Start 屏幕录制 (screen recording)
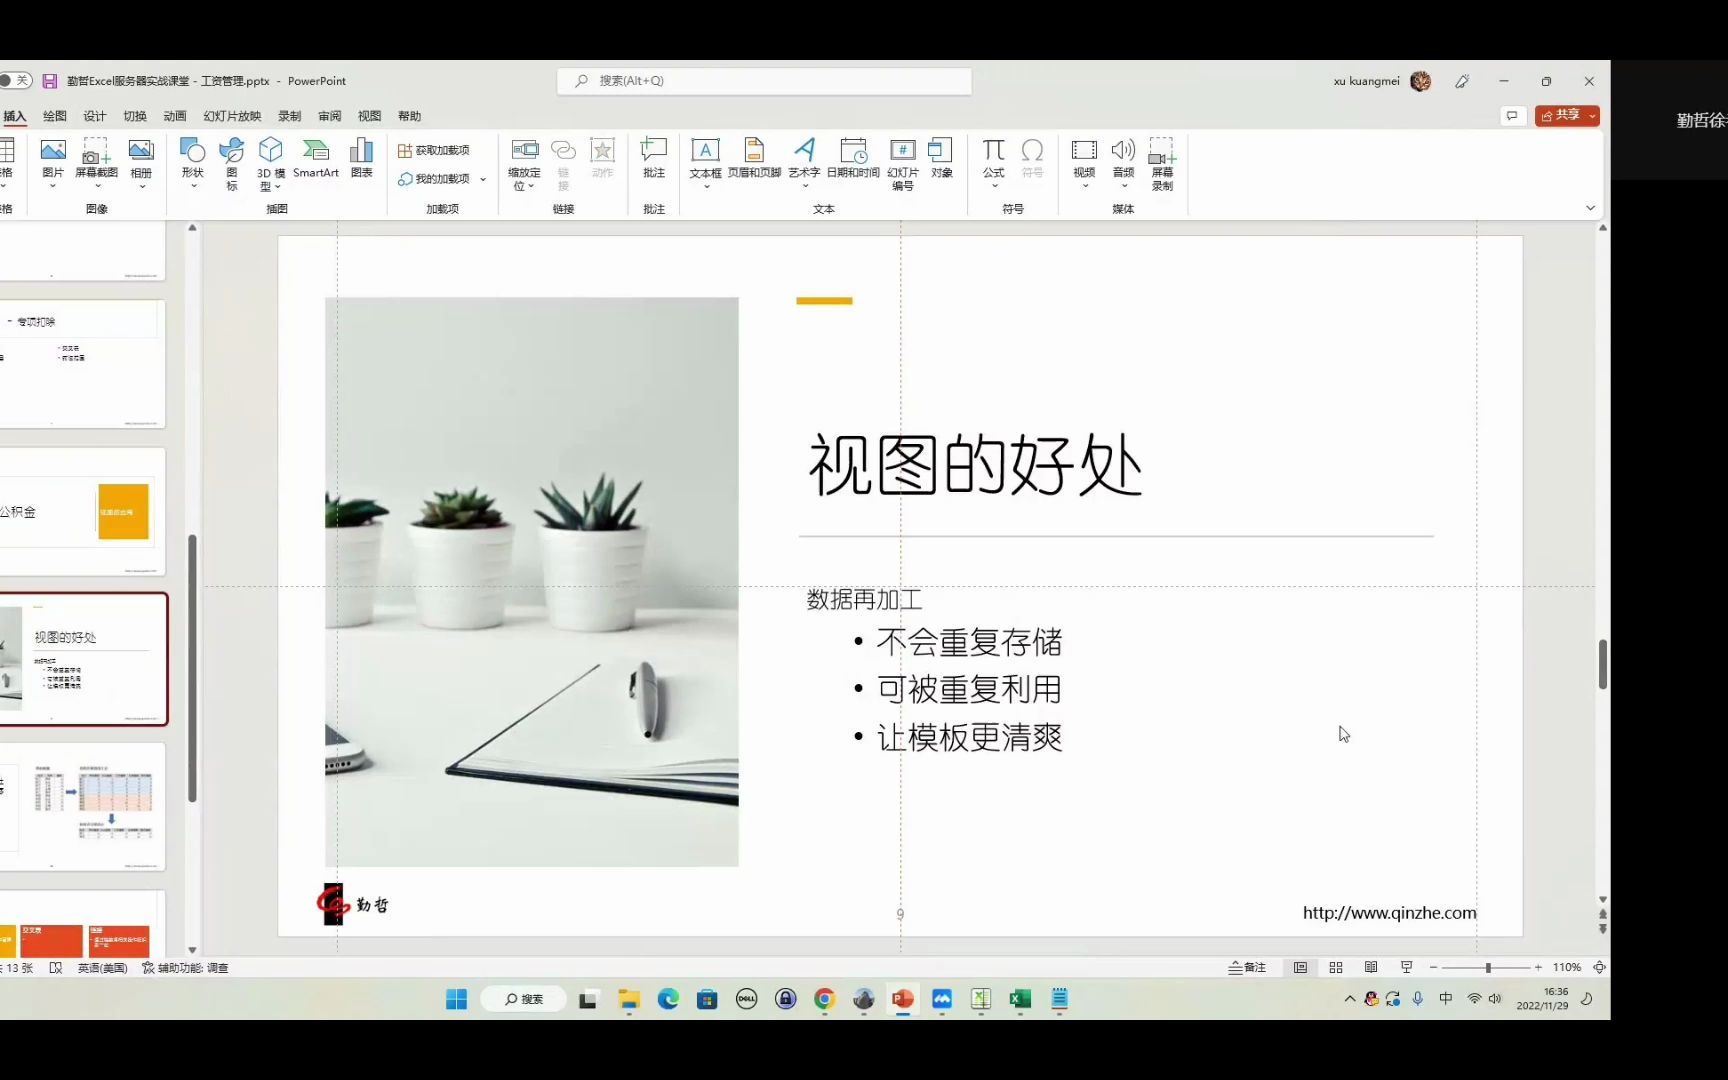This screenshot has width=1728, height=1080. click(x=1161, y=160)
